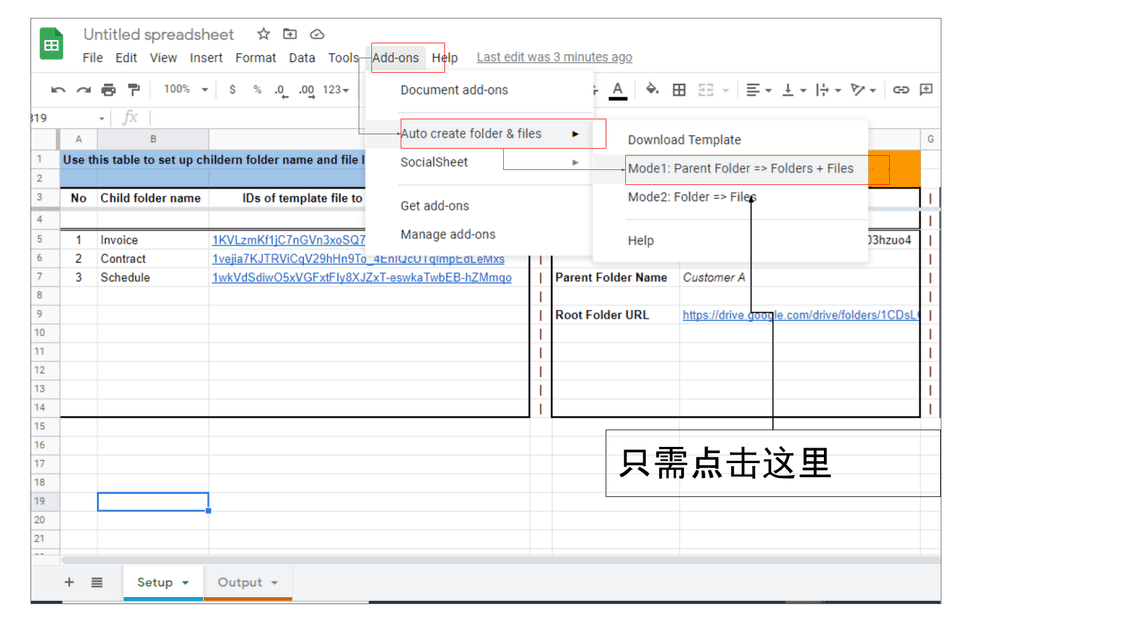Click the Print icon

108,90
